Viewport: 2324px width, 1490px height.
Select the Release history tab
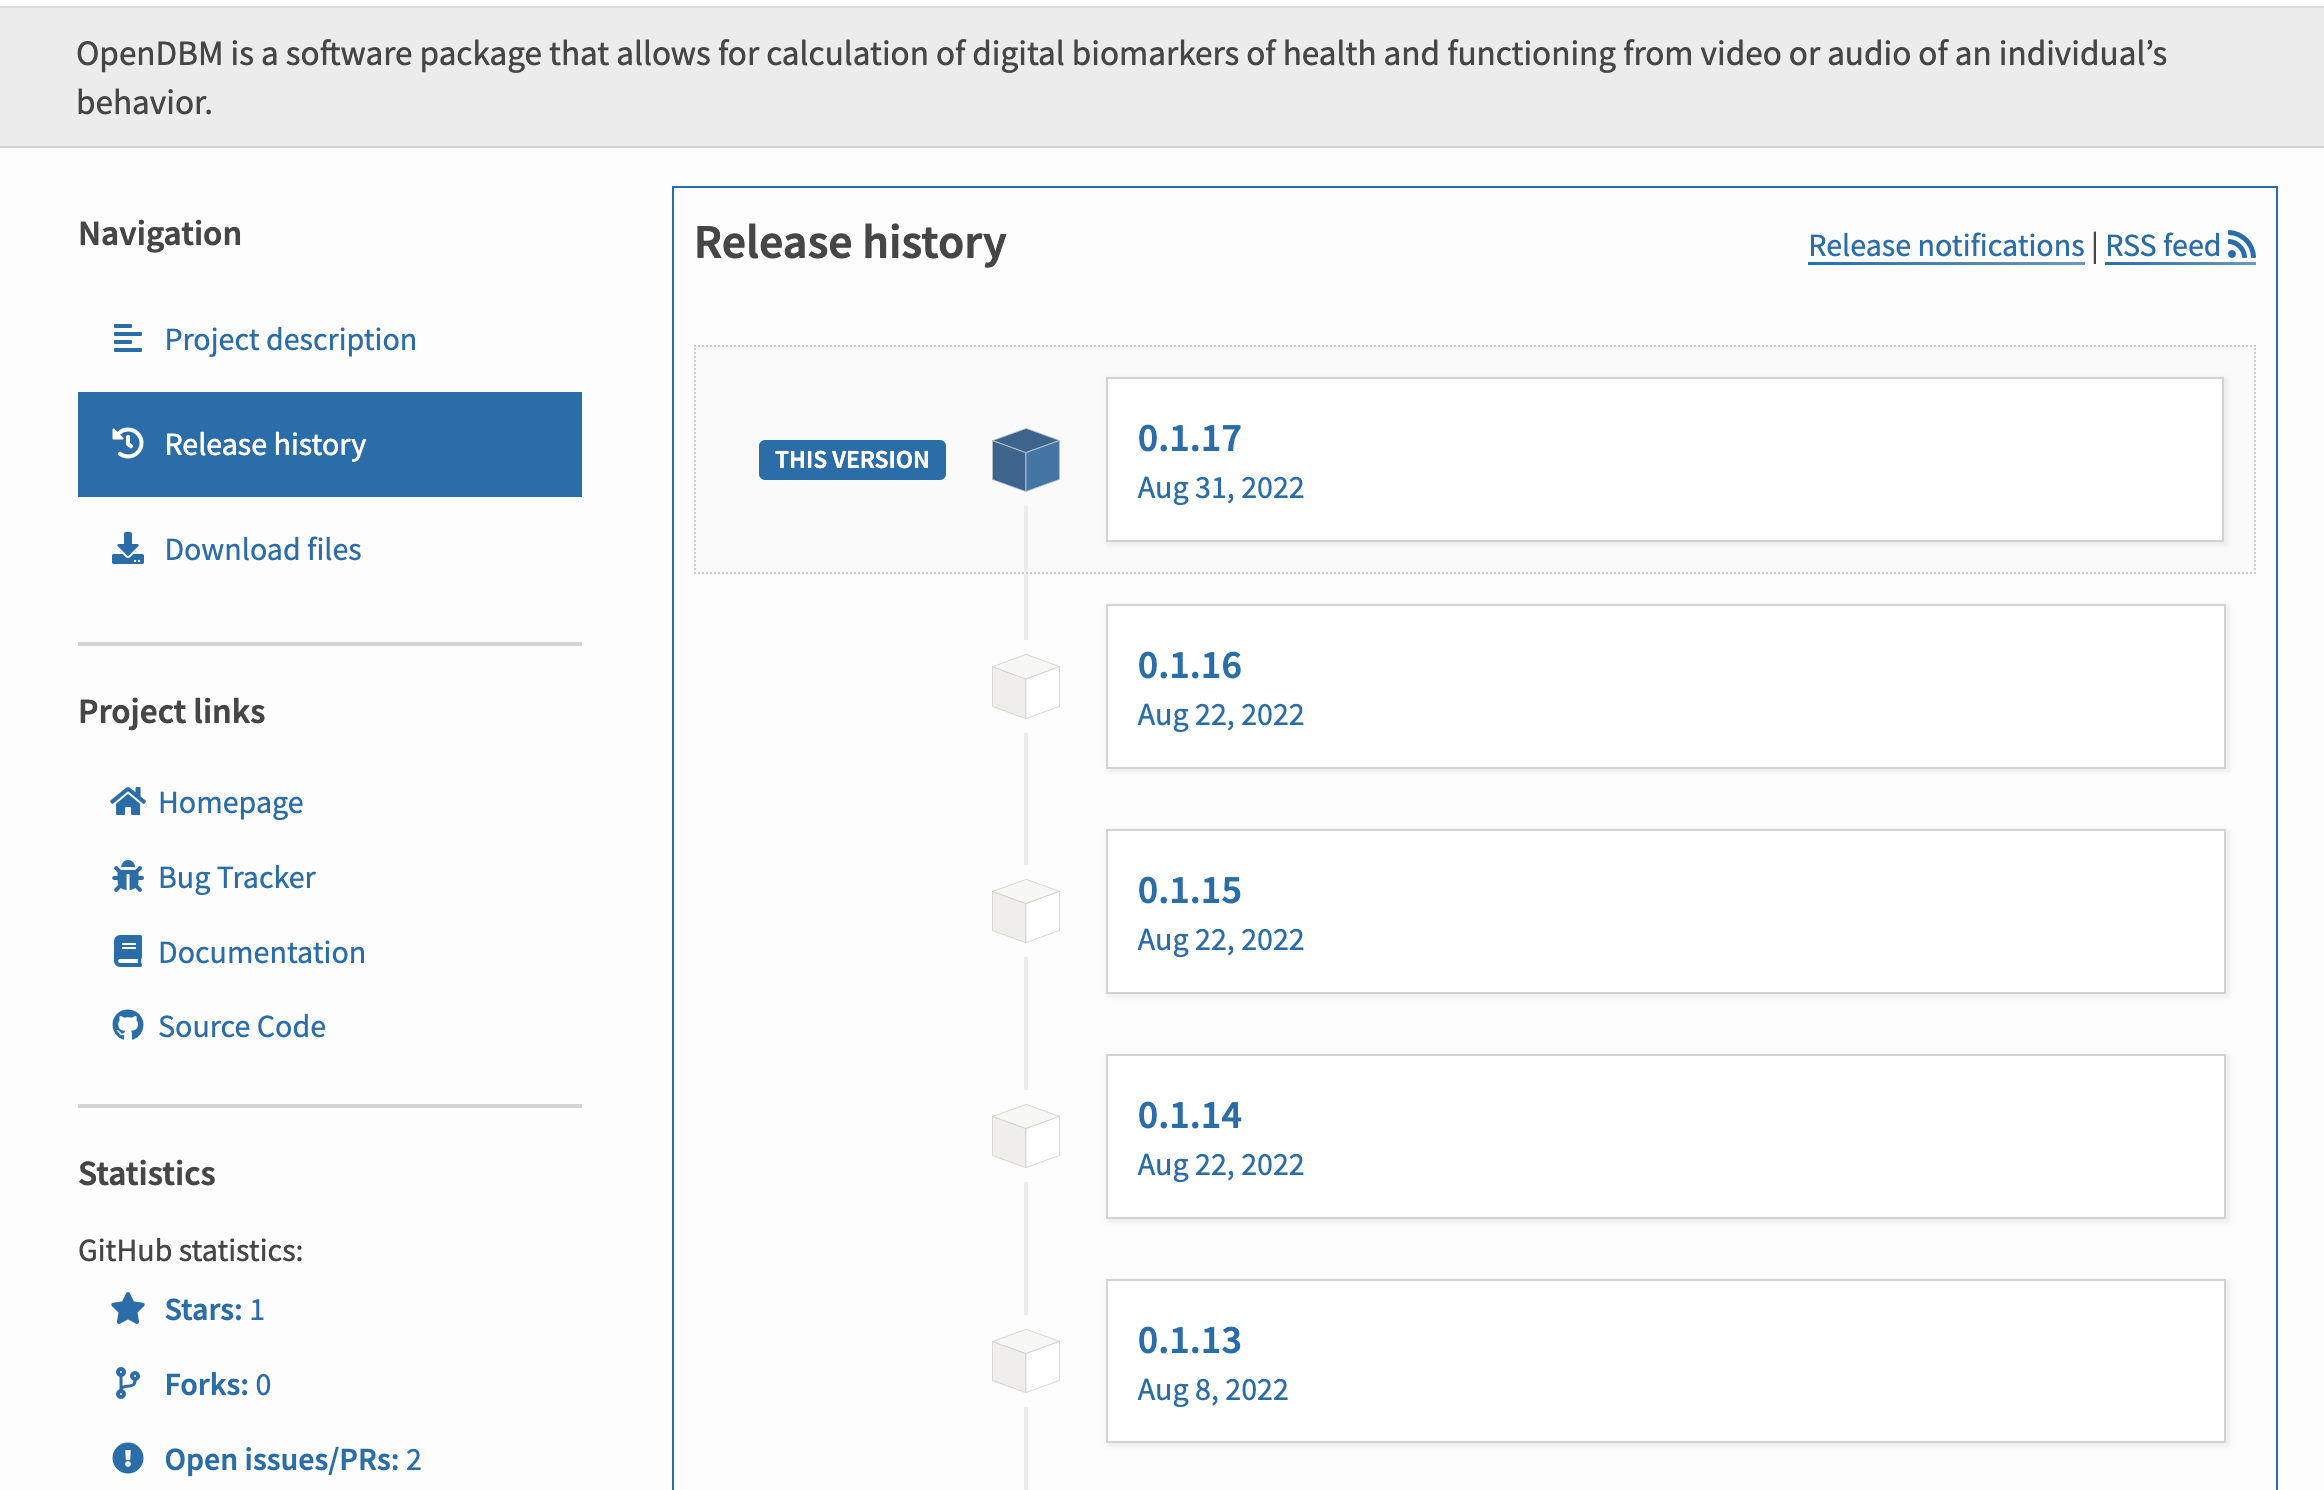[330, 444]
